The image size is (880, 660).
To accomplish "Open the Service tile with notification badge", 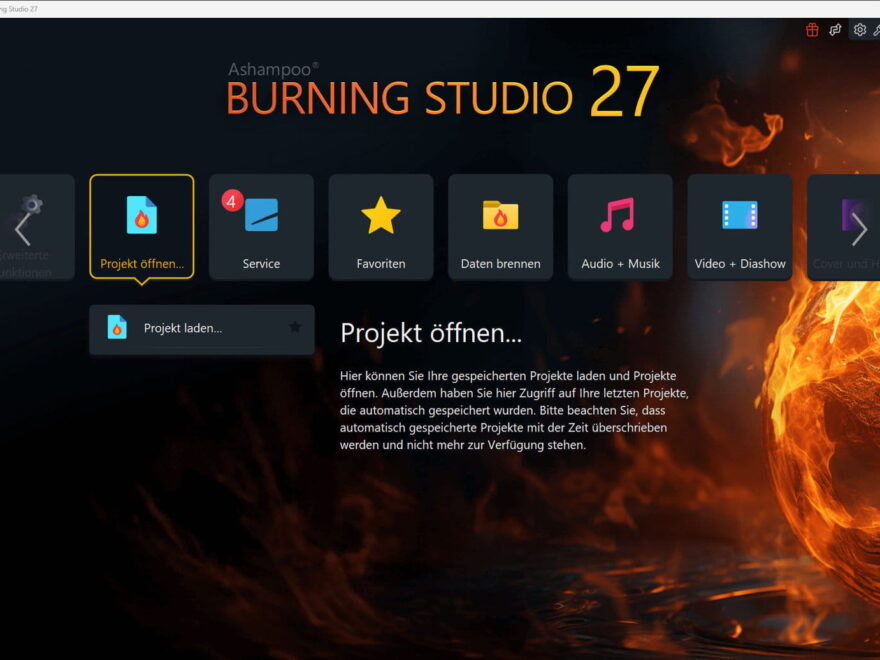I will (x=261, y=226).
